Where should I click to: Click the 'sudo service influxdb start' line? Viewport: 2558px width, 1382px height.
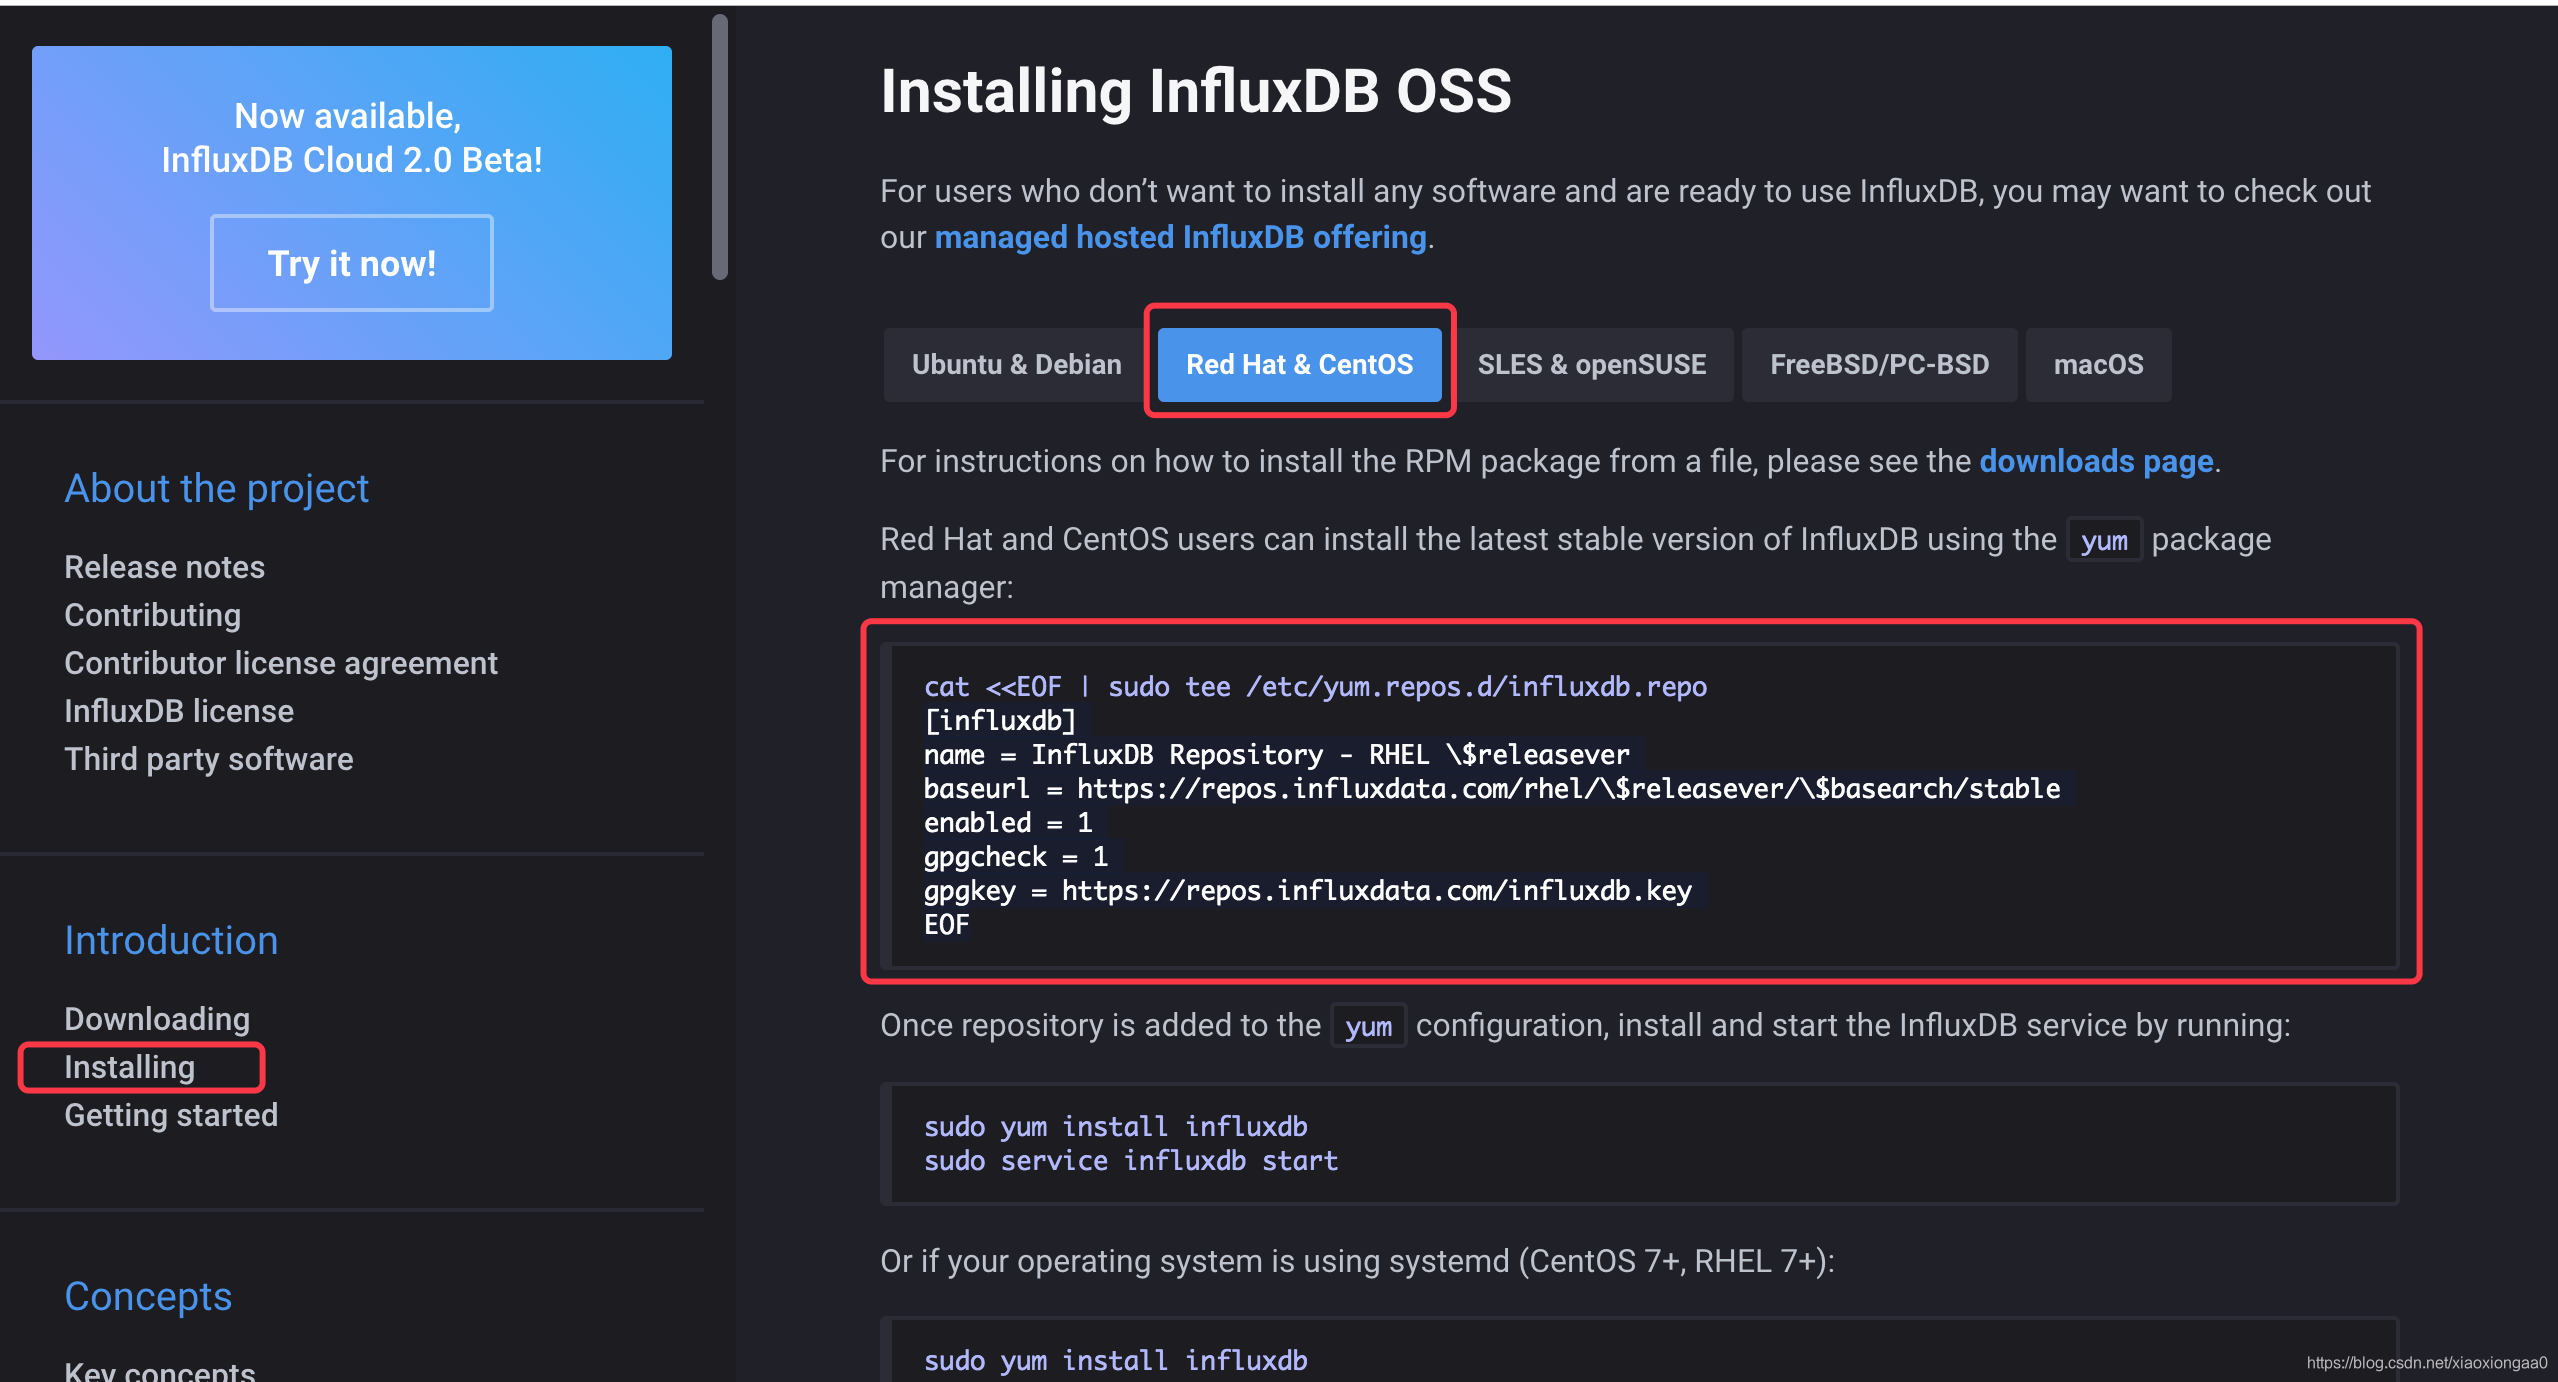[x=1130, y=1161]
